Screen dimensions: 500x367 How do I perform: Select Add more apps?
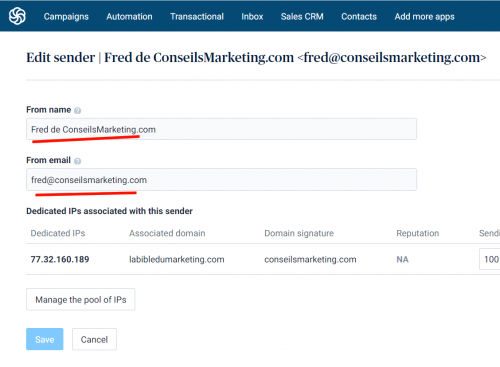tap(424, 17)
